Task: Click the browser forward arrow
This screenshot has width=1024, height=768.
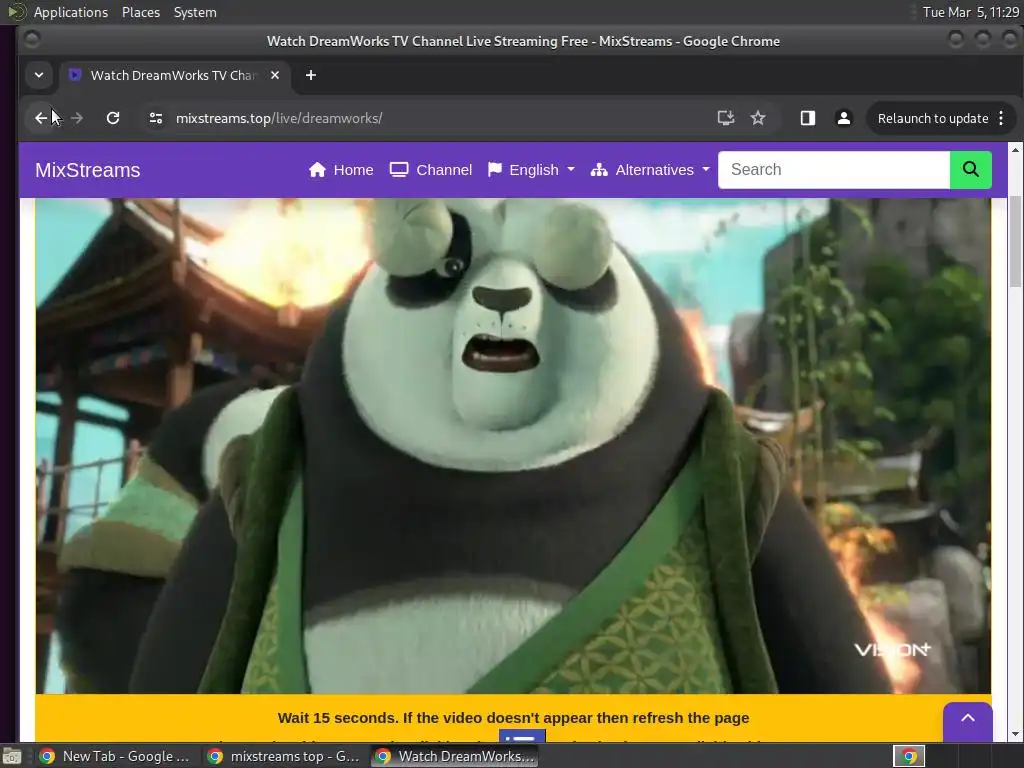Action: tap(76, 118)
